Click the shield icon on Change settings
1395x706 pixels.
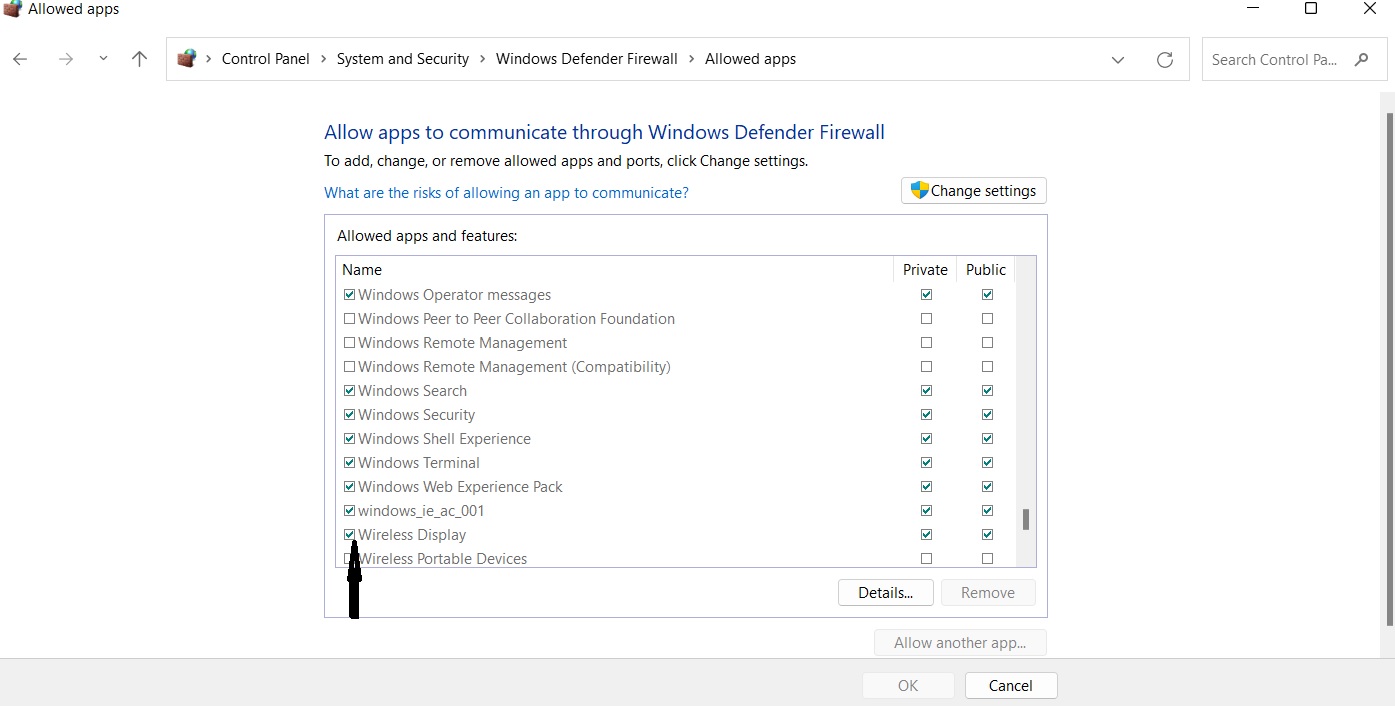coord(919,190)
